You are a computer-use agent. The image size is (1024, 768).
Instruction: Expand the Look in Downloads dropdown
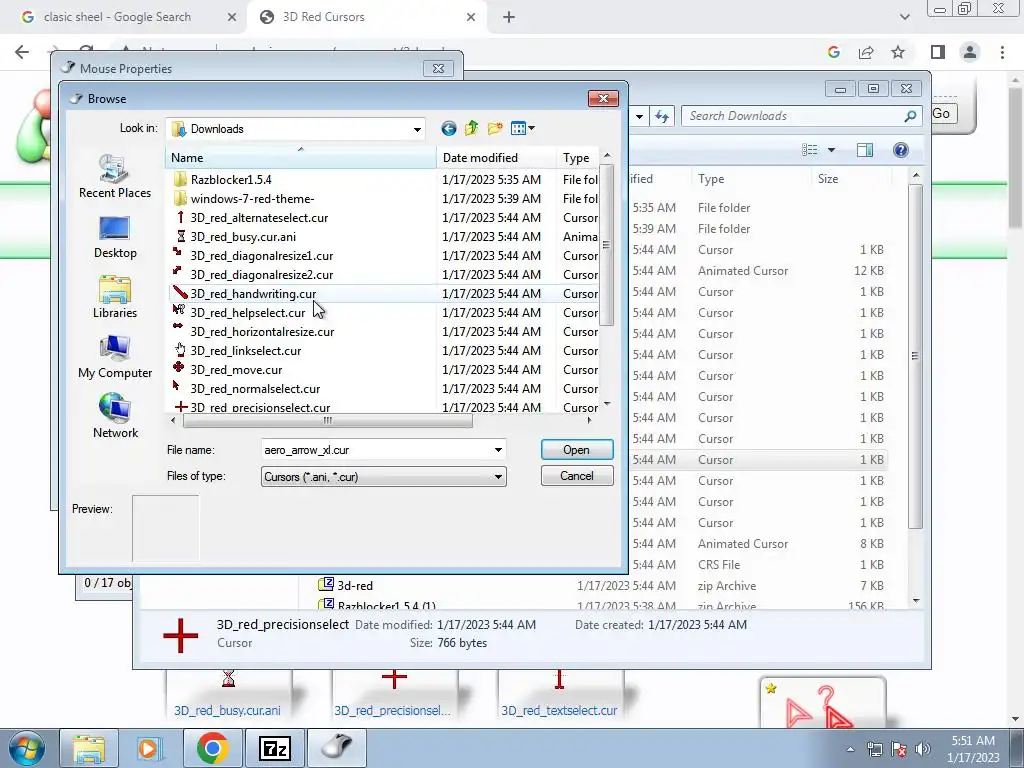point(417,129)
